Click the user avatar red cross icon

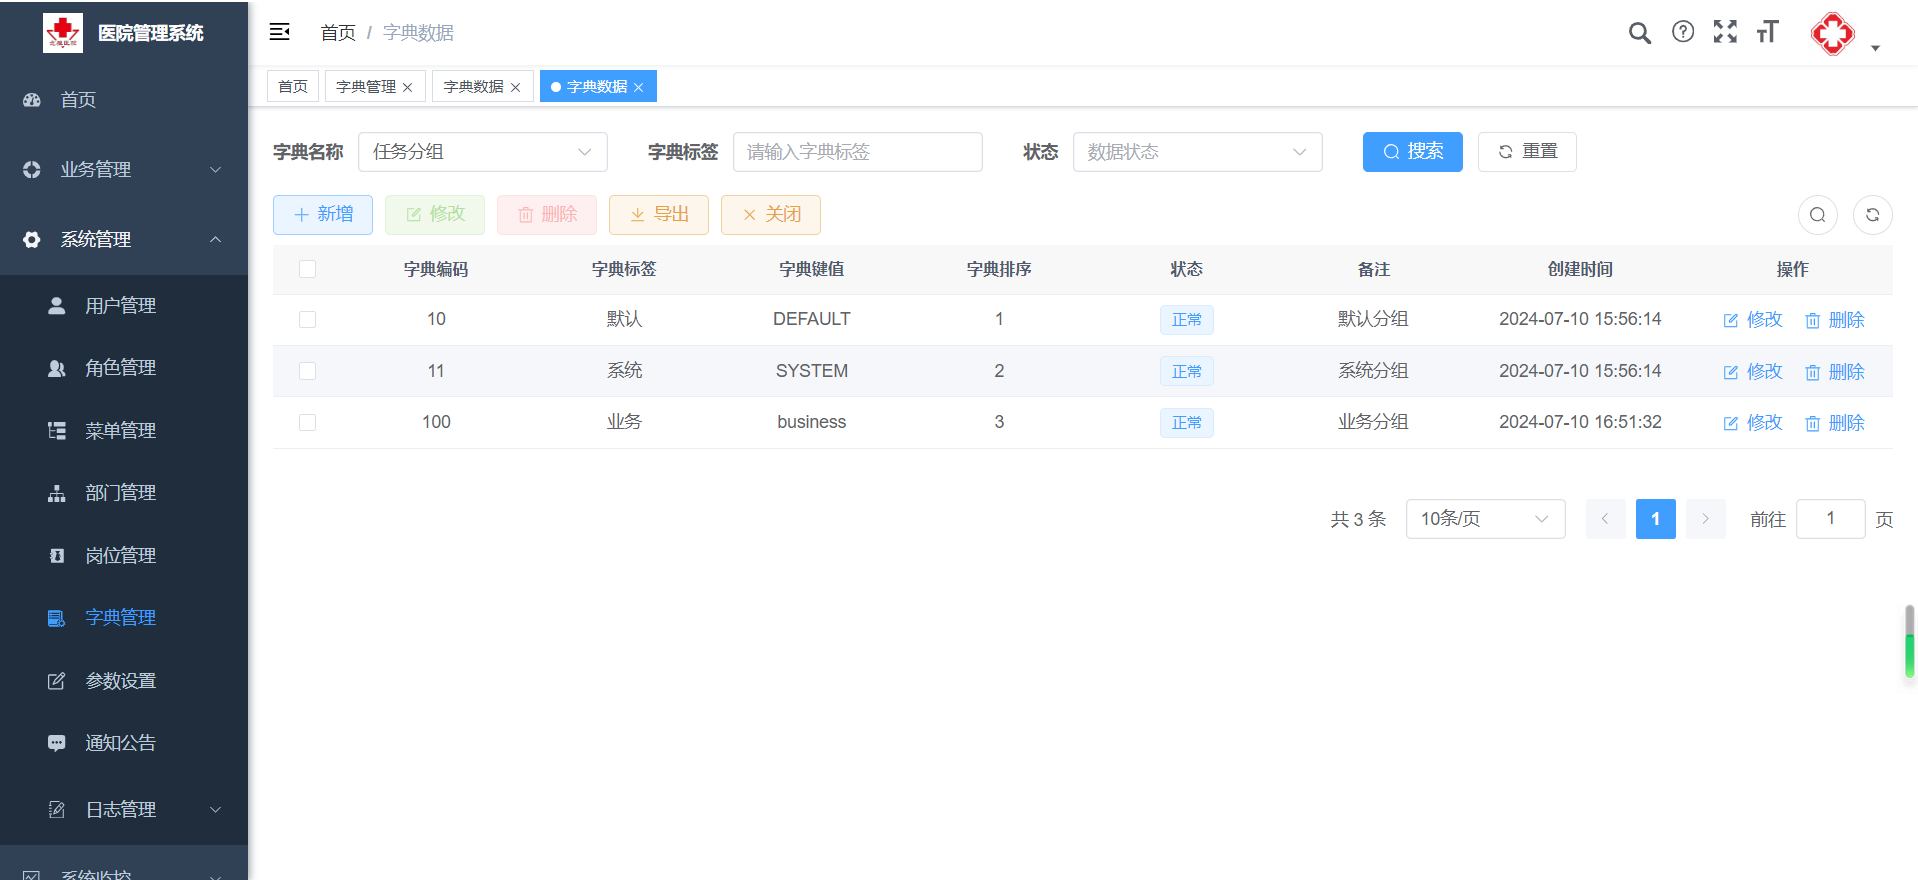[1832, 34]
